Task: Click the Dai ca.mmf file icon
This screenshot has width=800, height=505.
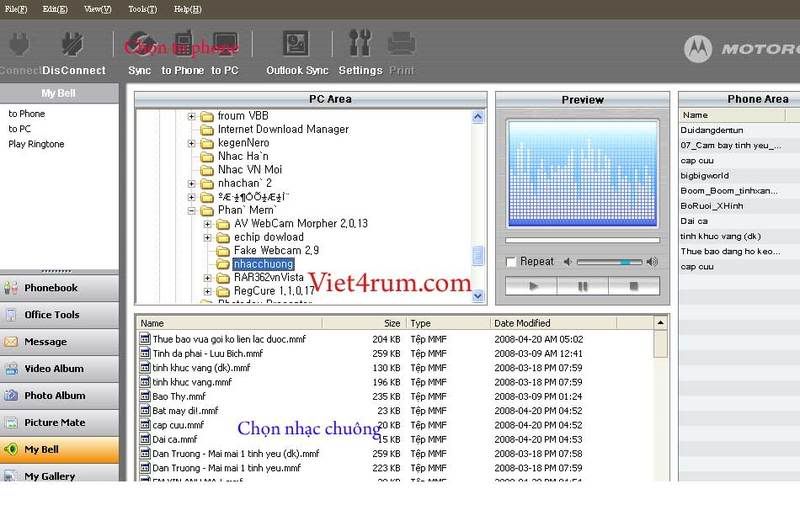Action: 145,439
